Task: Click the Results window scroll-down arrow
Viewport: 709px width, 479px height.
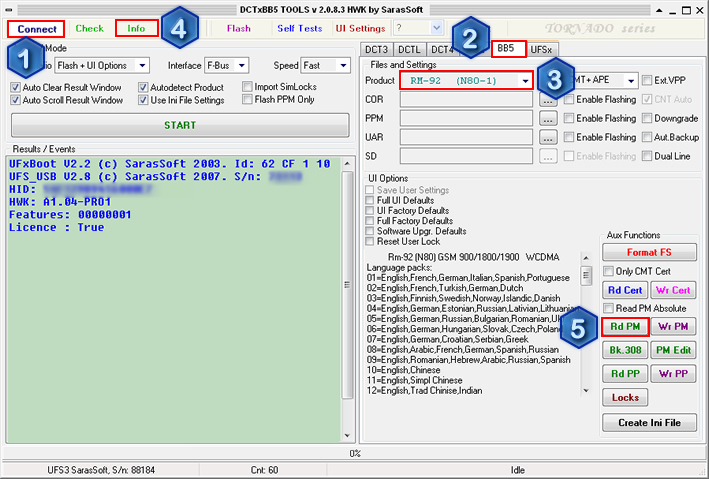Action: click(x=347, y=436)
